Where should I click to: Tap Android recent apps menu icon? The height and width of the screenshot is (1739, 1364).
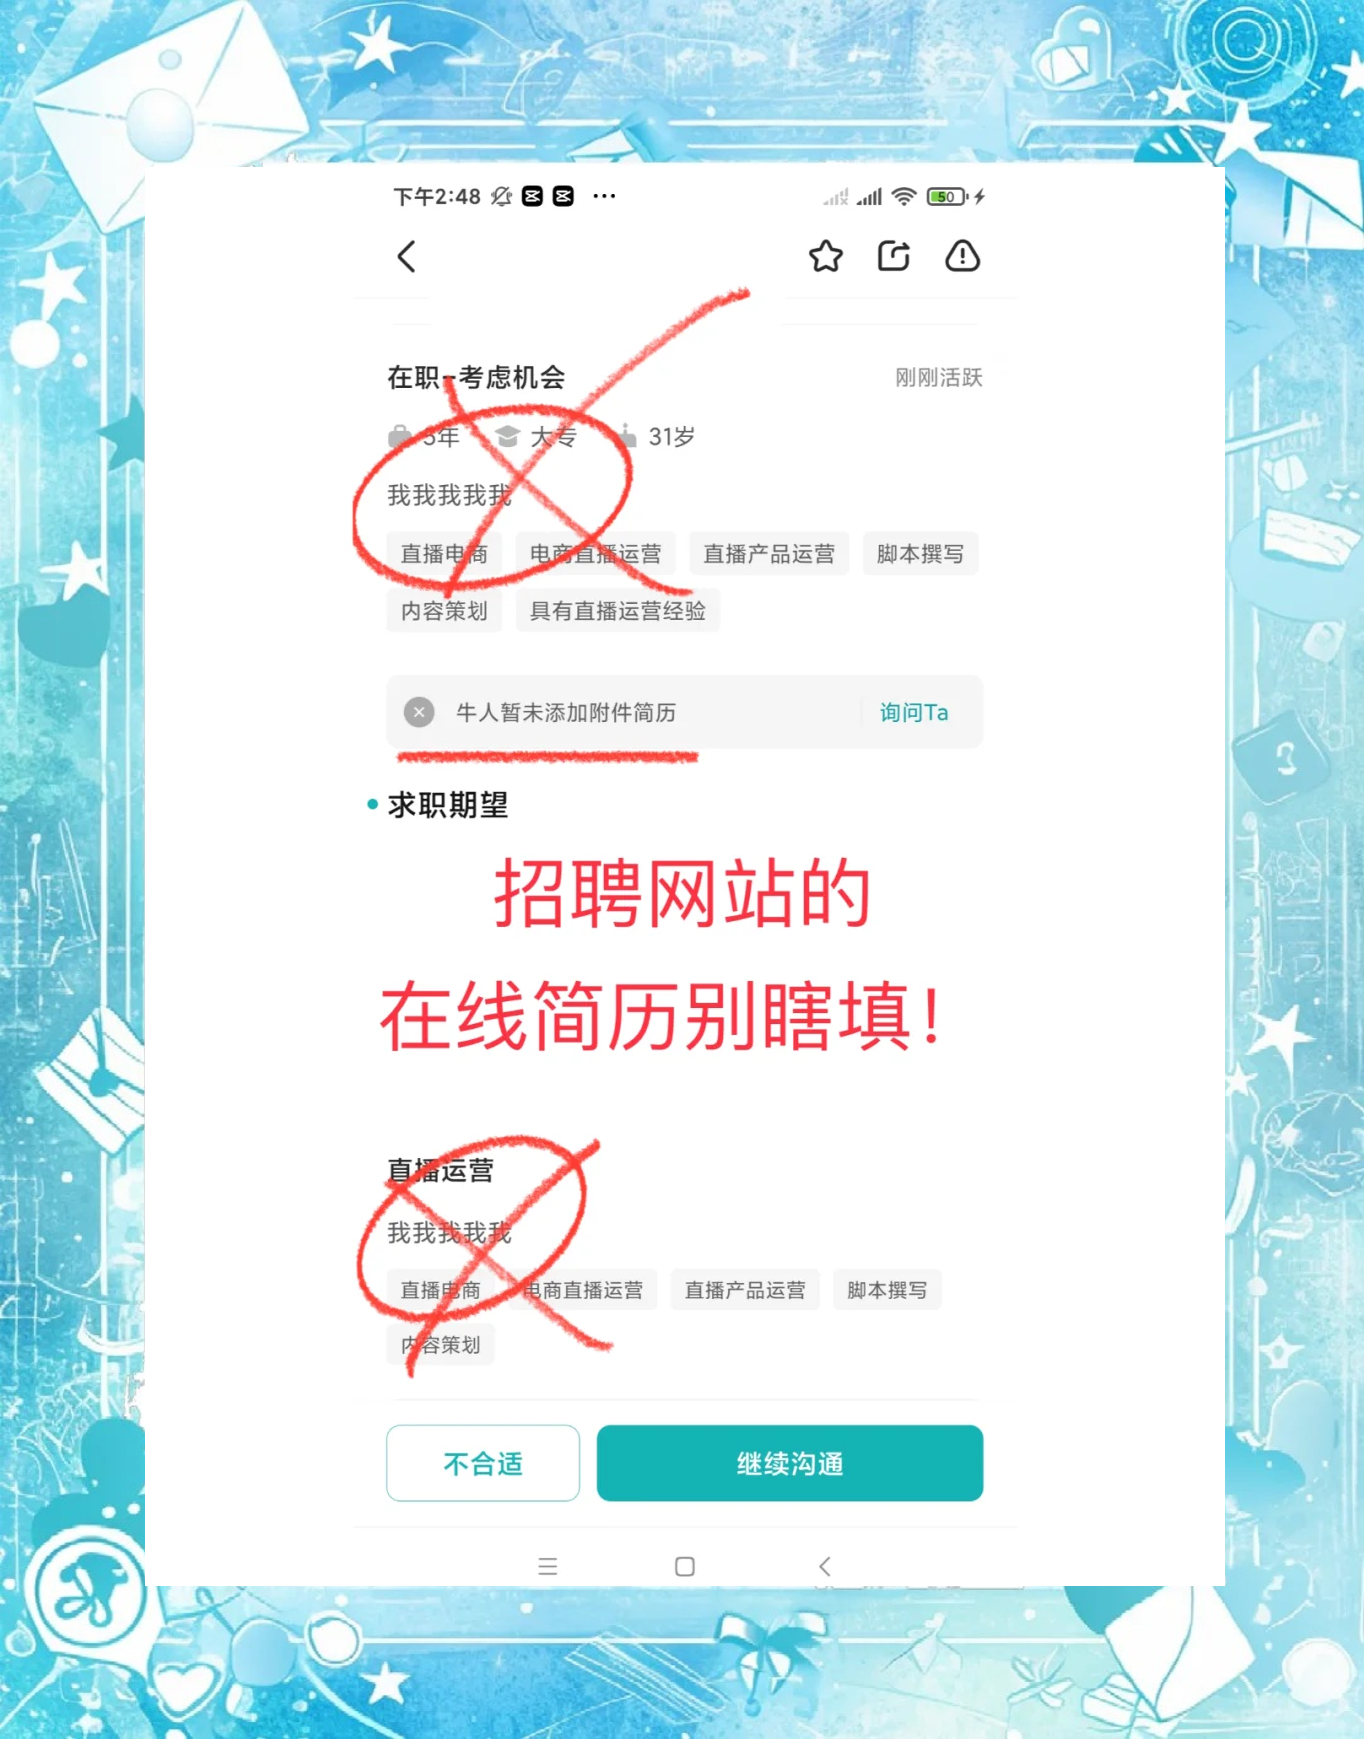pyautogui.click(x=547, y=1566)
